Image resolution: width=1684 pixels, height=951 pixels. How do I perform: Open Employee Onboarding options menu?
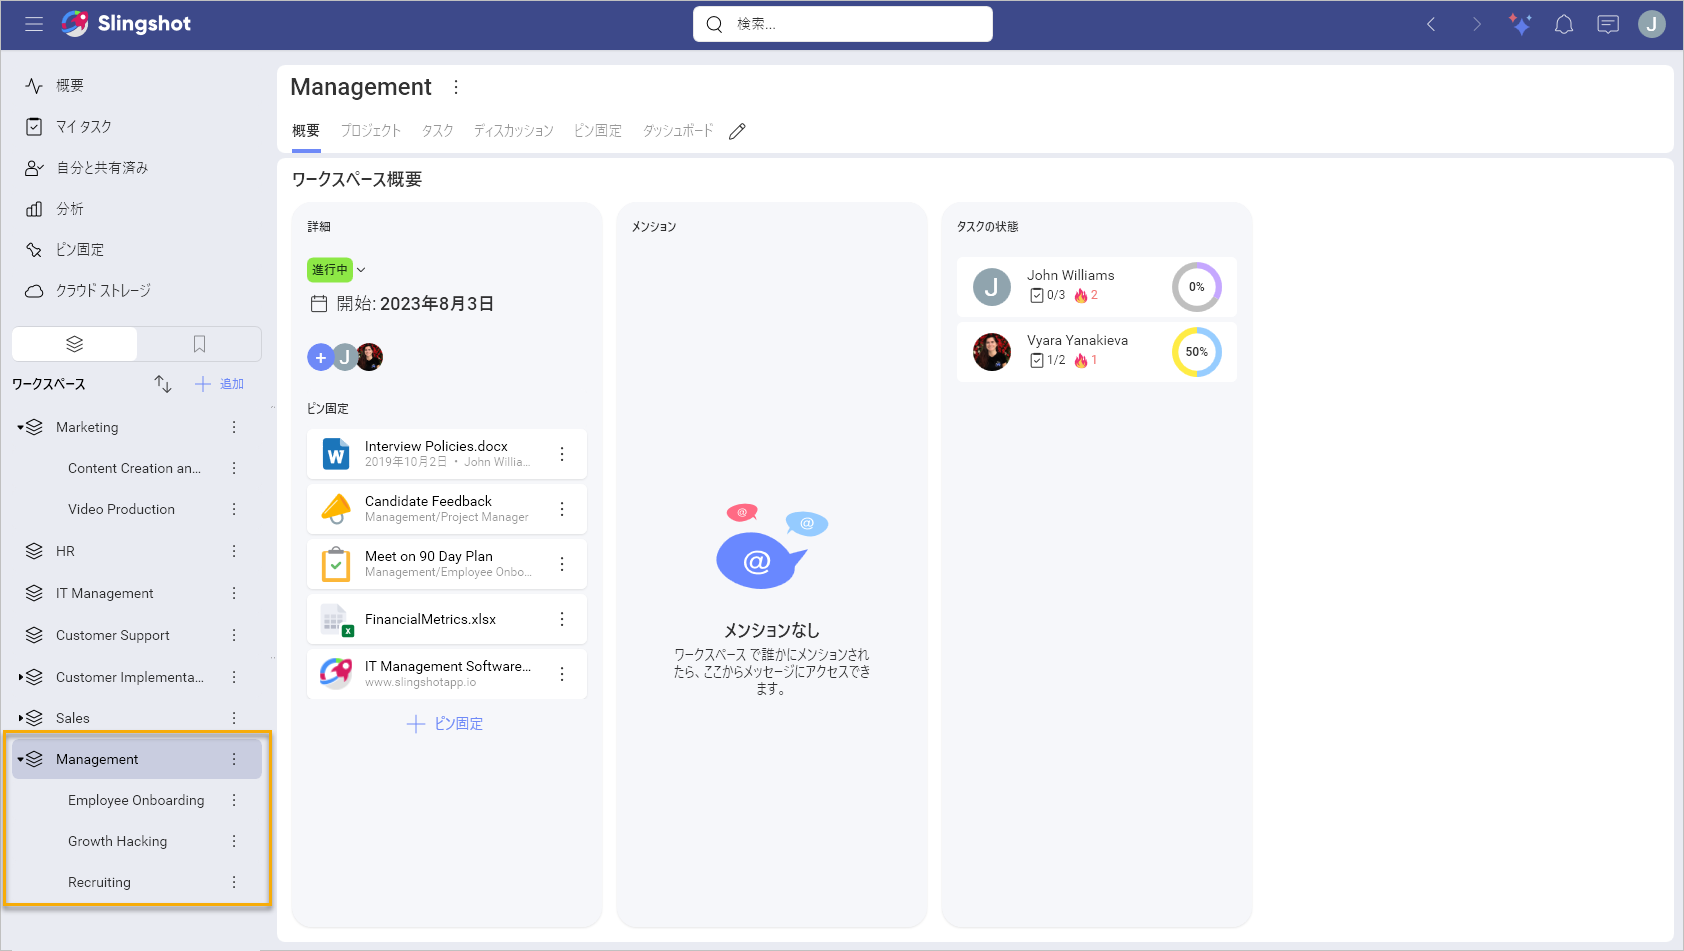[234, 800]
